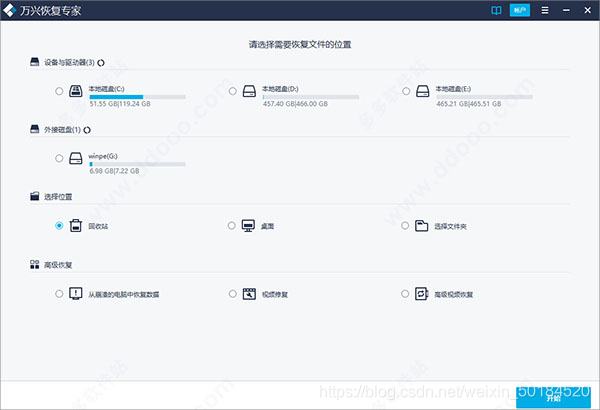Select the 桌面 desktop radio button
Viewport: 600px width, 410px height.
pos(232,225)
